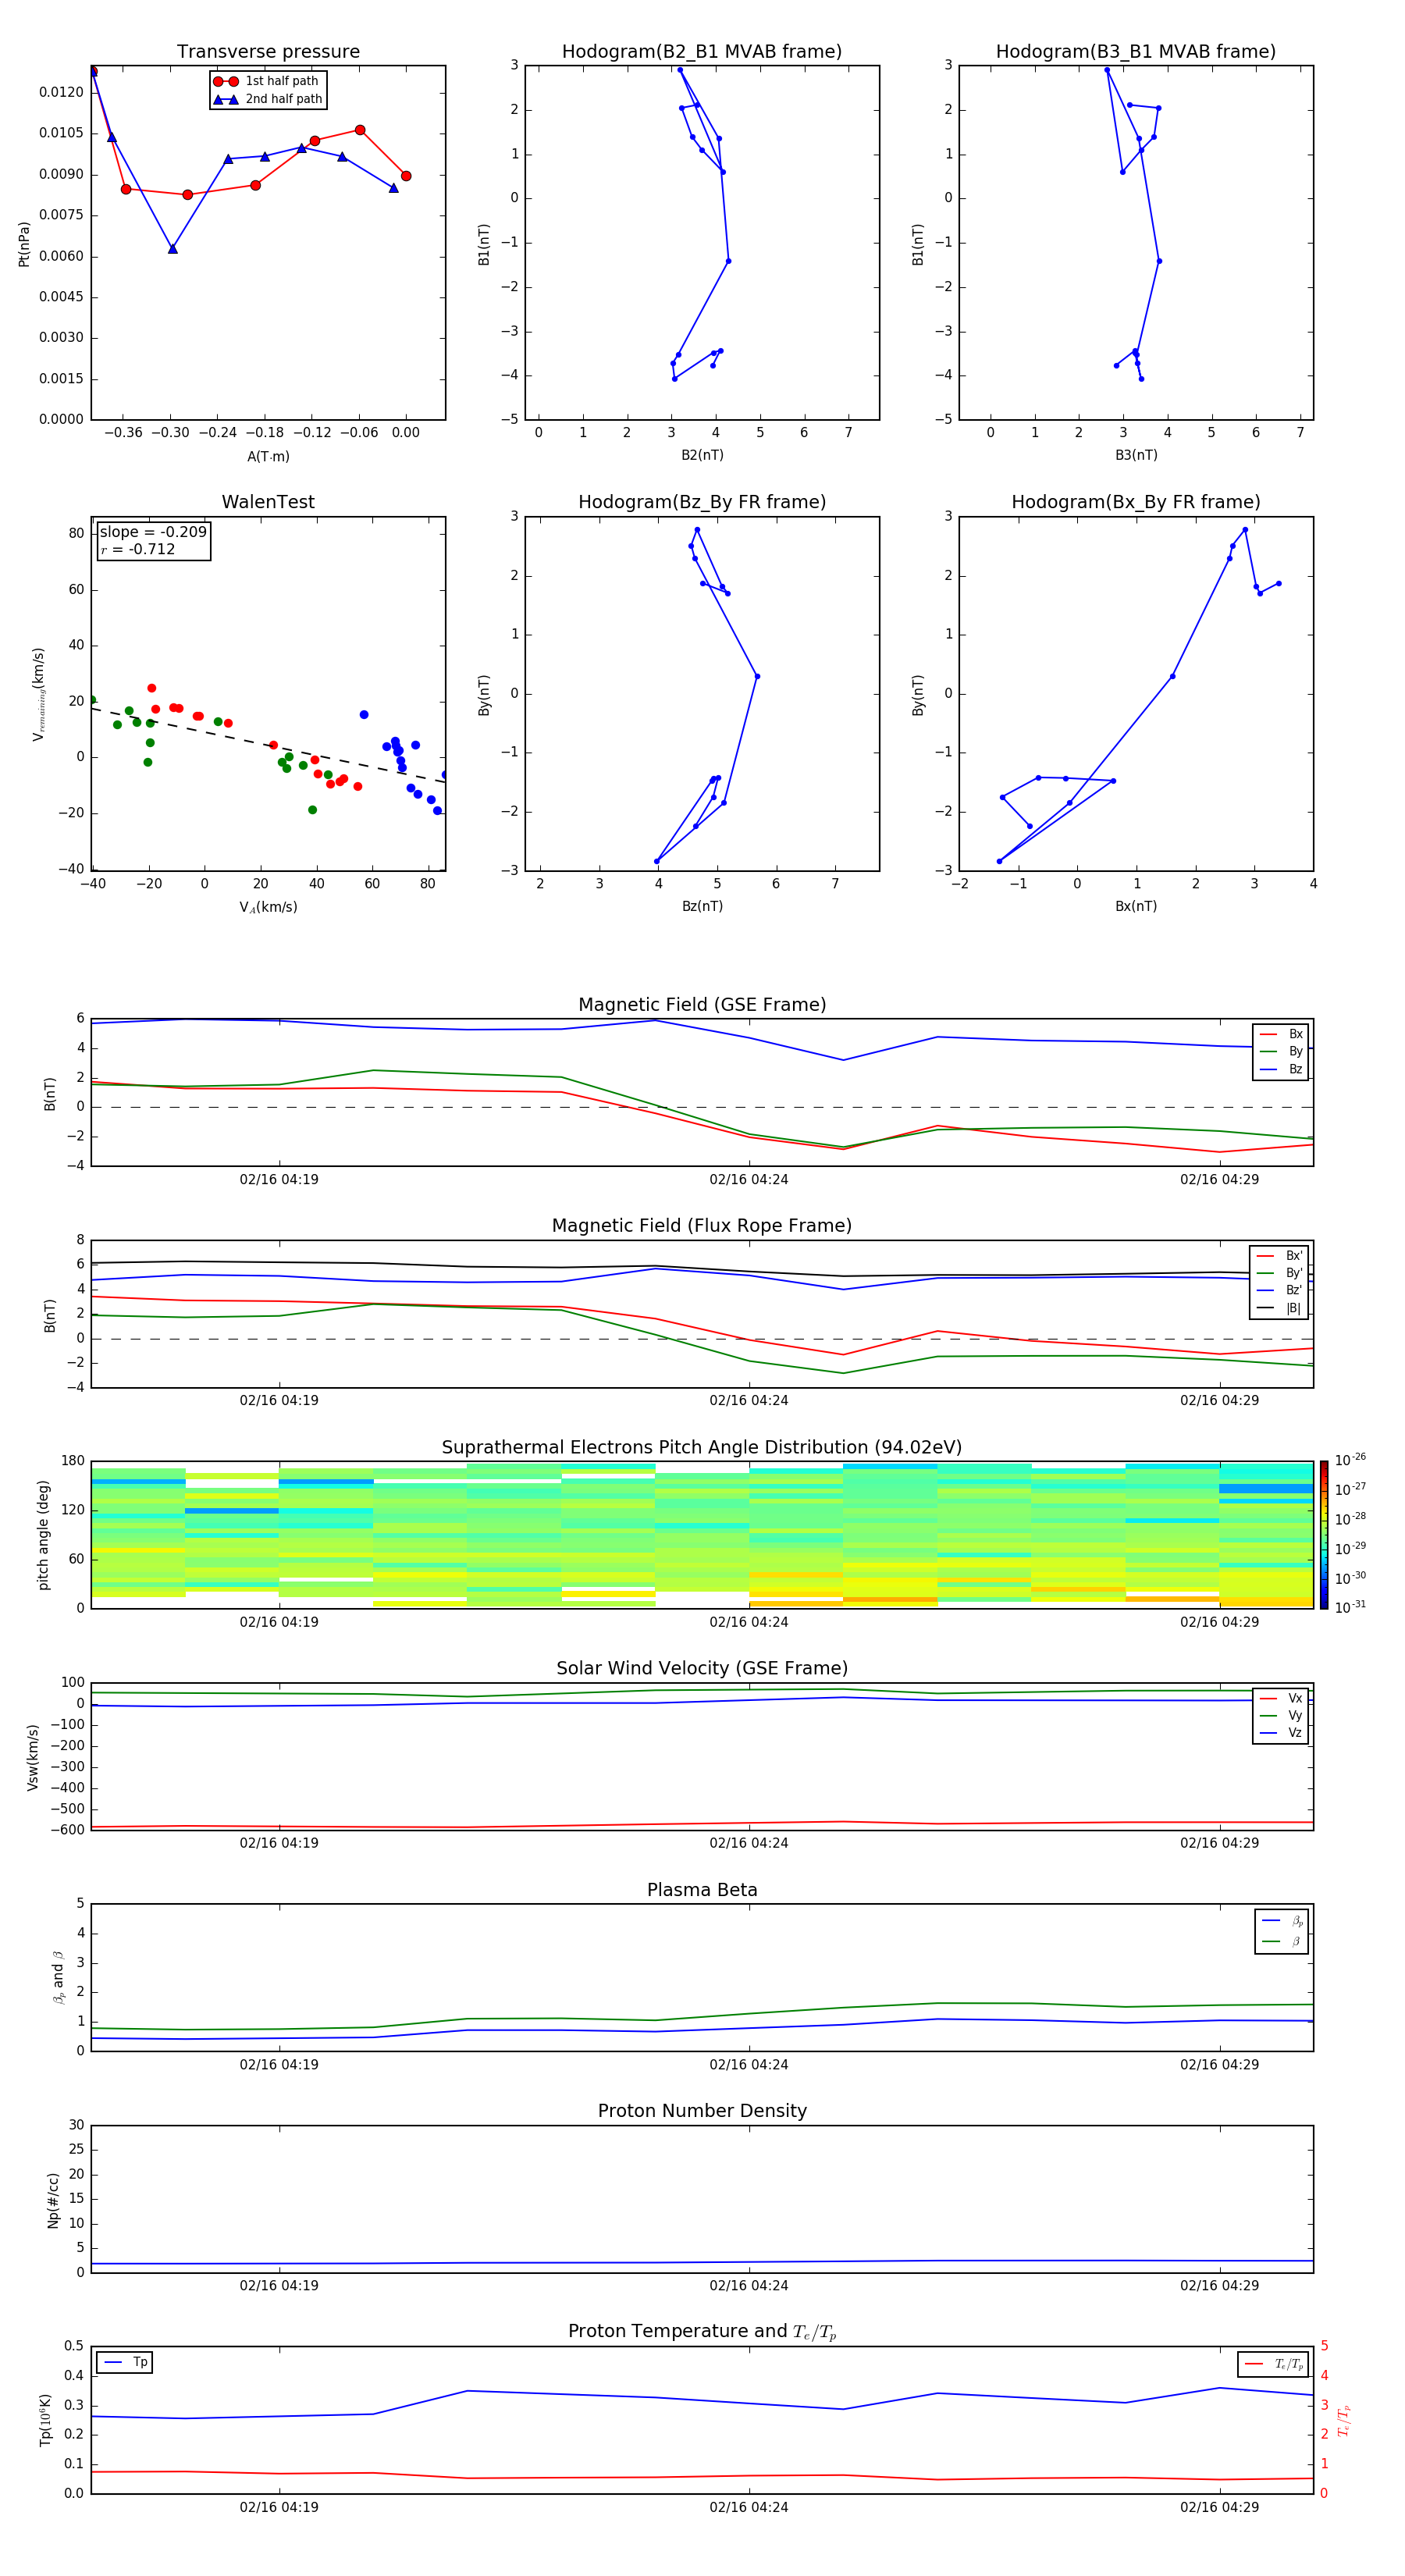Click the "r = -0.712" annotation
This screenshot has width=1405, height=2576.
click(138, 549)
